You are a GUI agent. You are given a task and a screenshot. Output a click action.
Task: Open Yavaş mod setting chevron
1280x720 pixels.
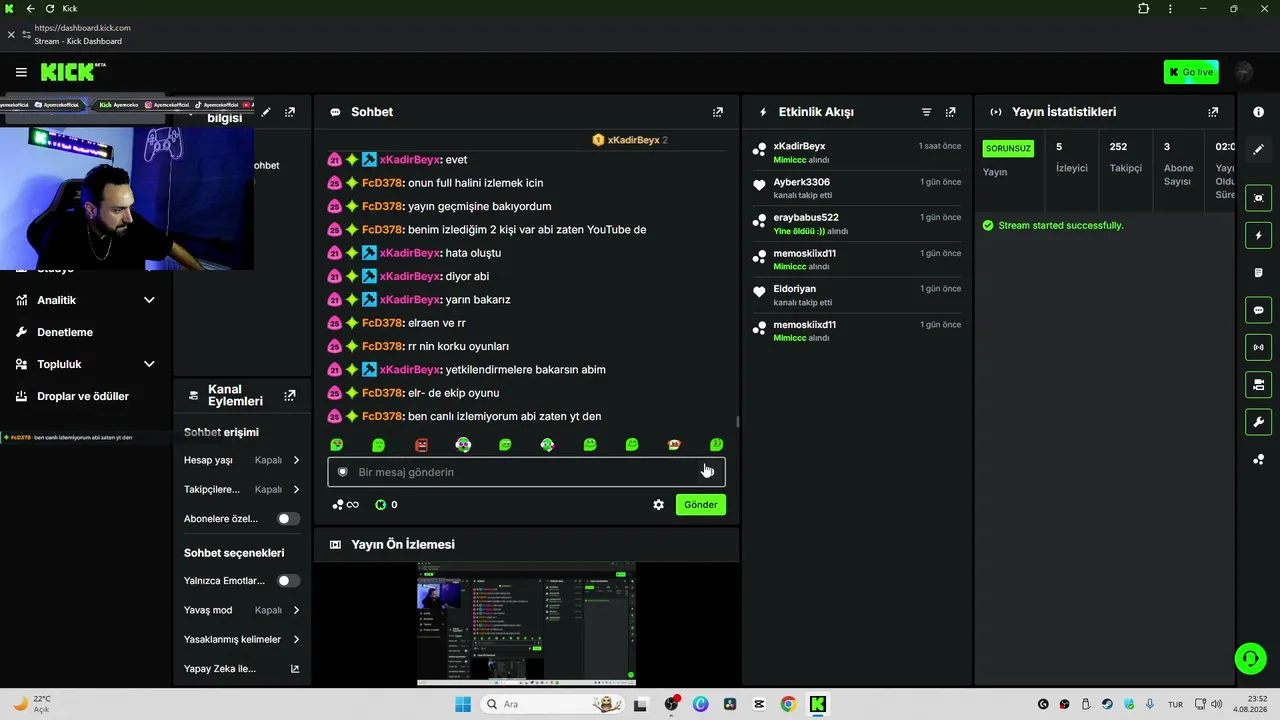point(296,610)
